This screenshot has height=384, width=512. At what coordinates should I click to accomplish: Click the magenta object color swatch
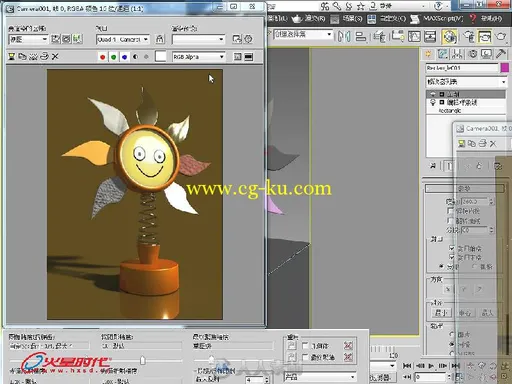click(505, 68)
